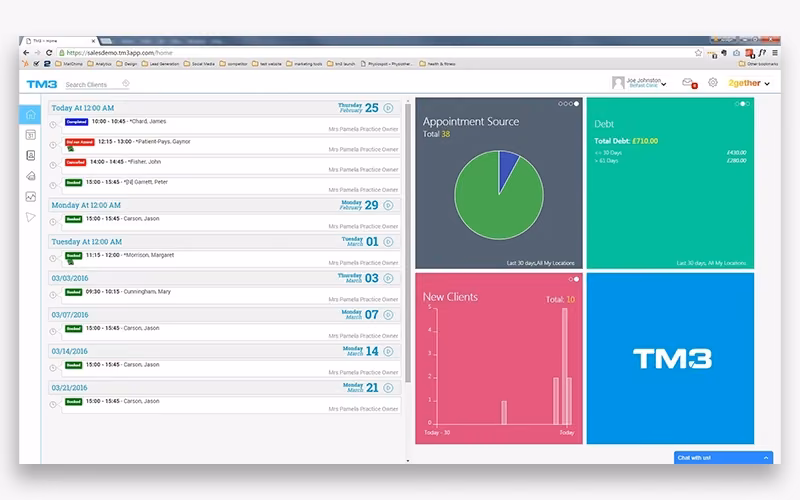Bookmark this page with the star icon
This screenshot has height=500, width=800.
pos(698,53)
